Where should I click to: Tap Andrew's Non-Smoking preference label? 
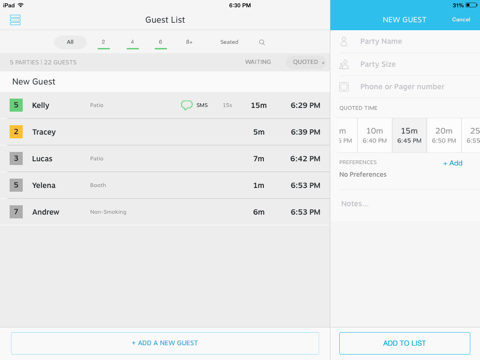pyautogui.click(x=108, y=212)
